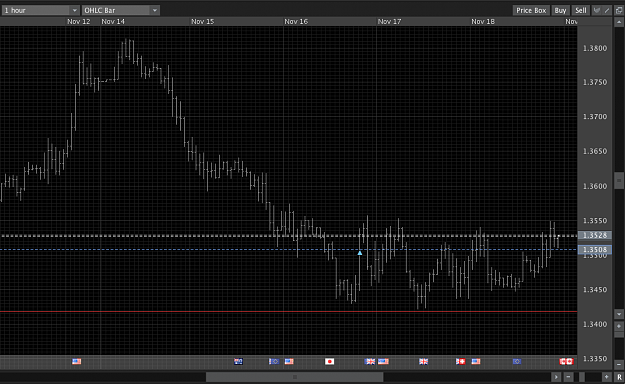Screen dimensions: 625x384
Task: Open the 1 hour timeframe dropdown
Action: point(40,10)
